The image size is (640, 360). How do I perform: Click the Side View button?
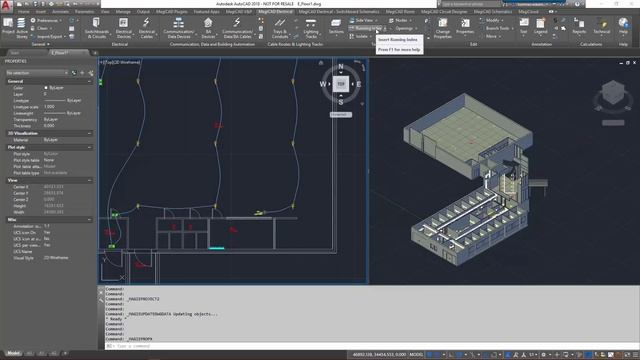364,20
